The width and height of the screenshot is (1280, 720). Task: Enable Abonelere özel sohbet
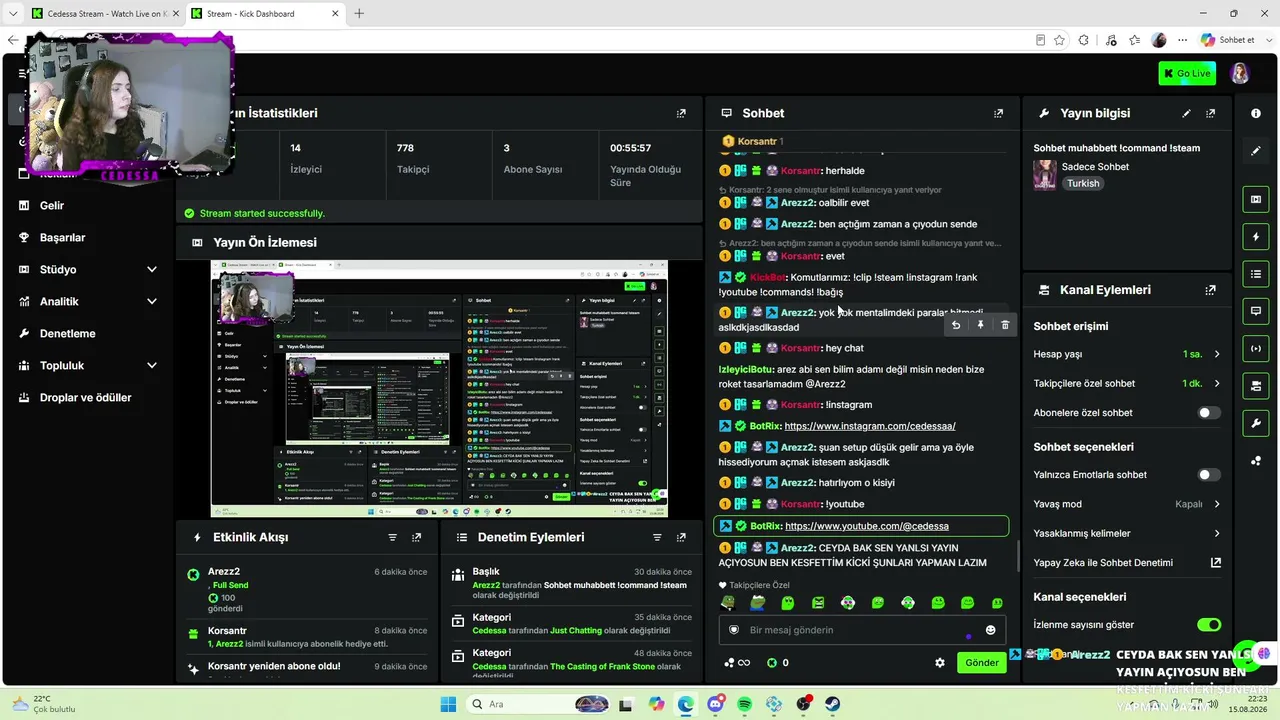click(1209, 412)
